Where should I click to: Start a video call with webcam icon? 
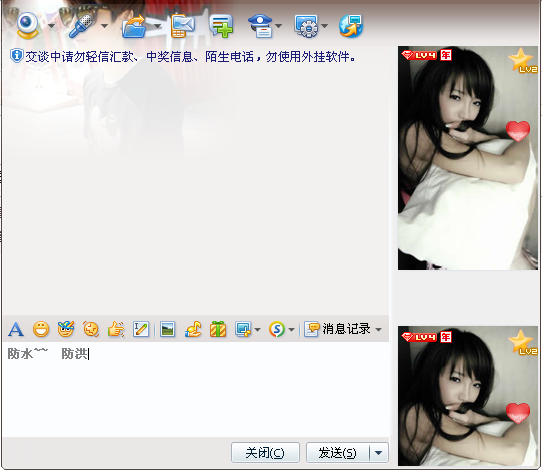pos(28,25)
